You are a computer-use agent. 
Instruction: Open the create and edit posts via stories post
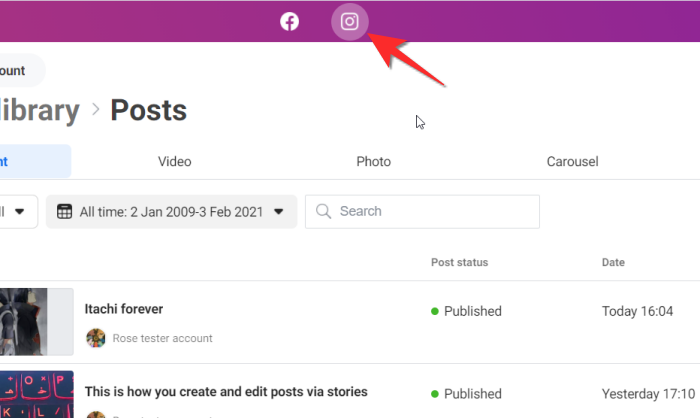click(226, 392)
